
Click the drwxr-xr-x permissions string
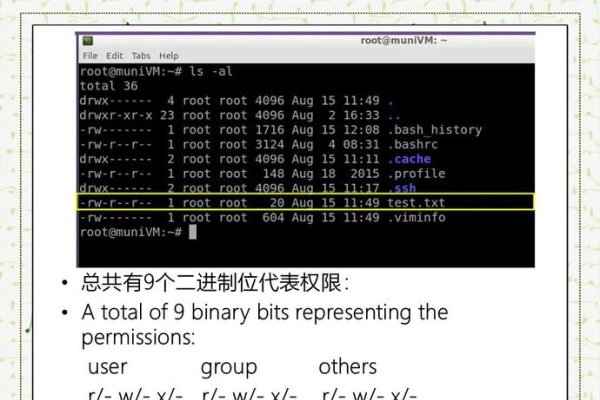tap(116, 115)
